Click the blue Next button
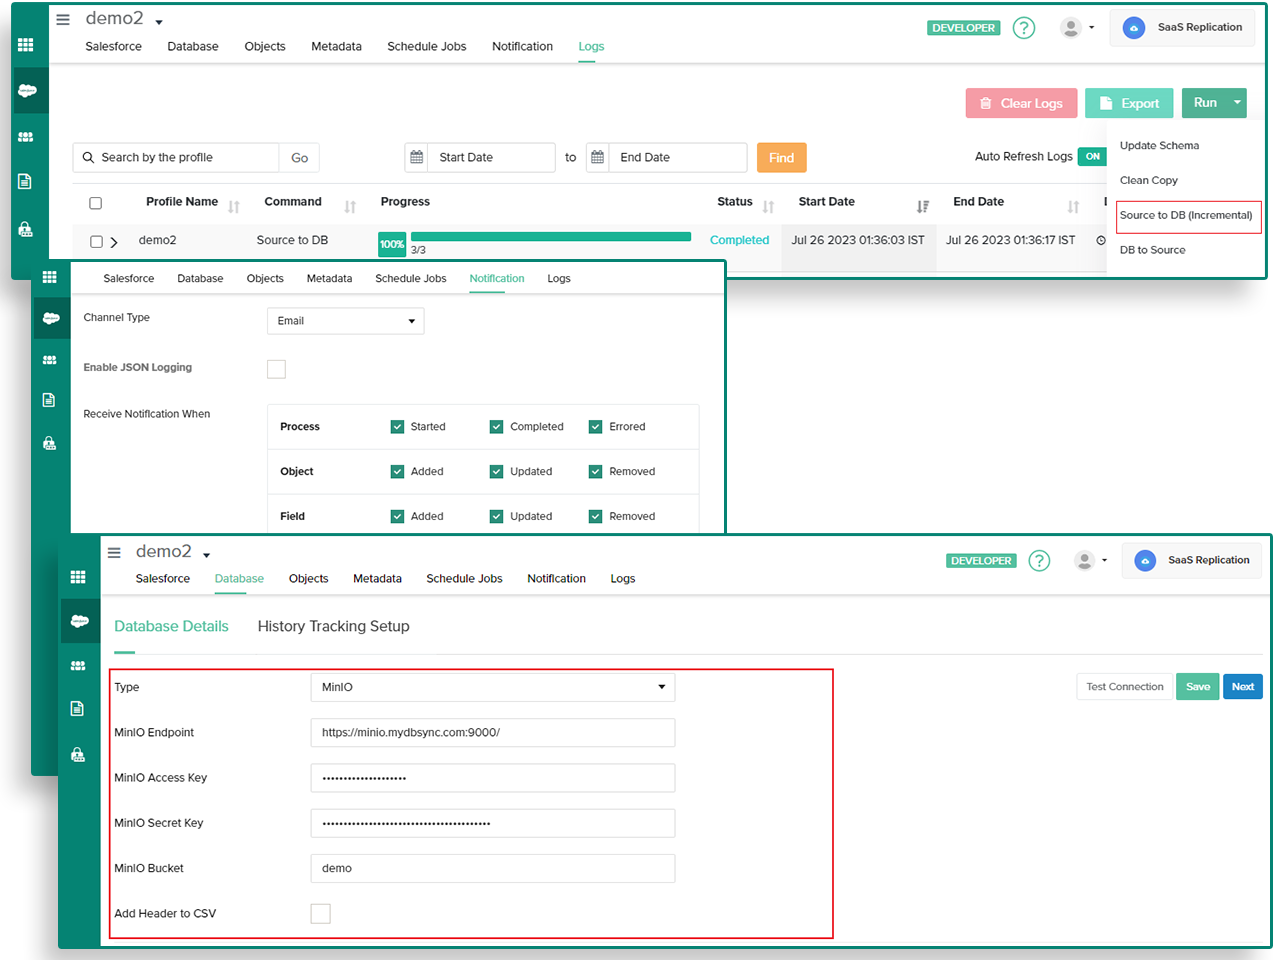Screen dimensions: 1280x960 1243,687
